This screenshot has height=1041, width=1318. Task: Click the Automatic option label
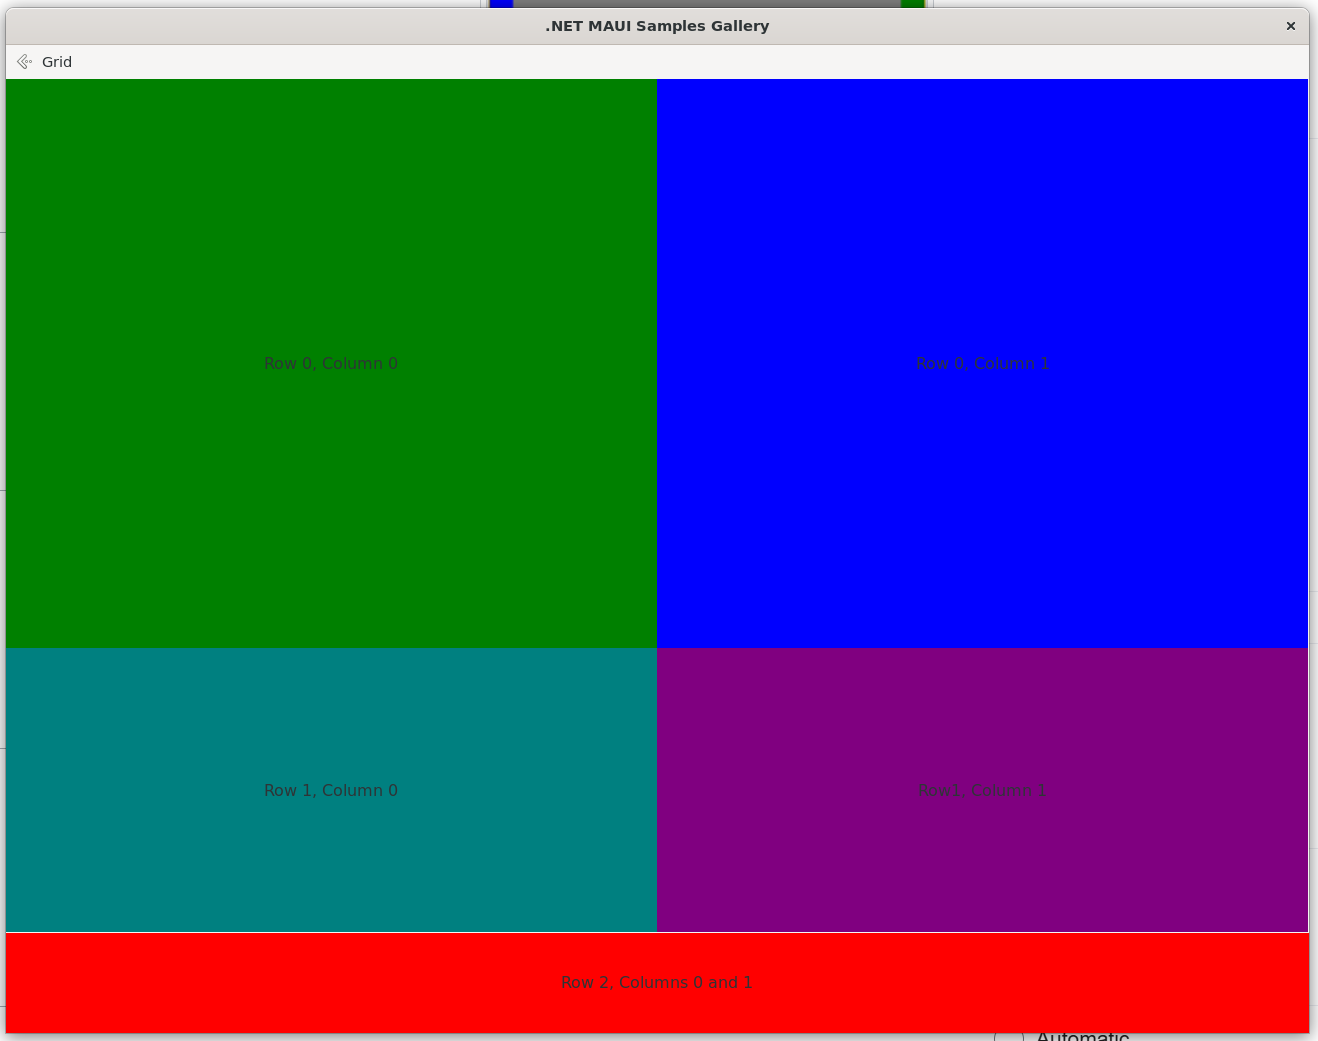[1082, 1037]
